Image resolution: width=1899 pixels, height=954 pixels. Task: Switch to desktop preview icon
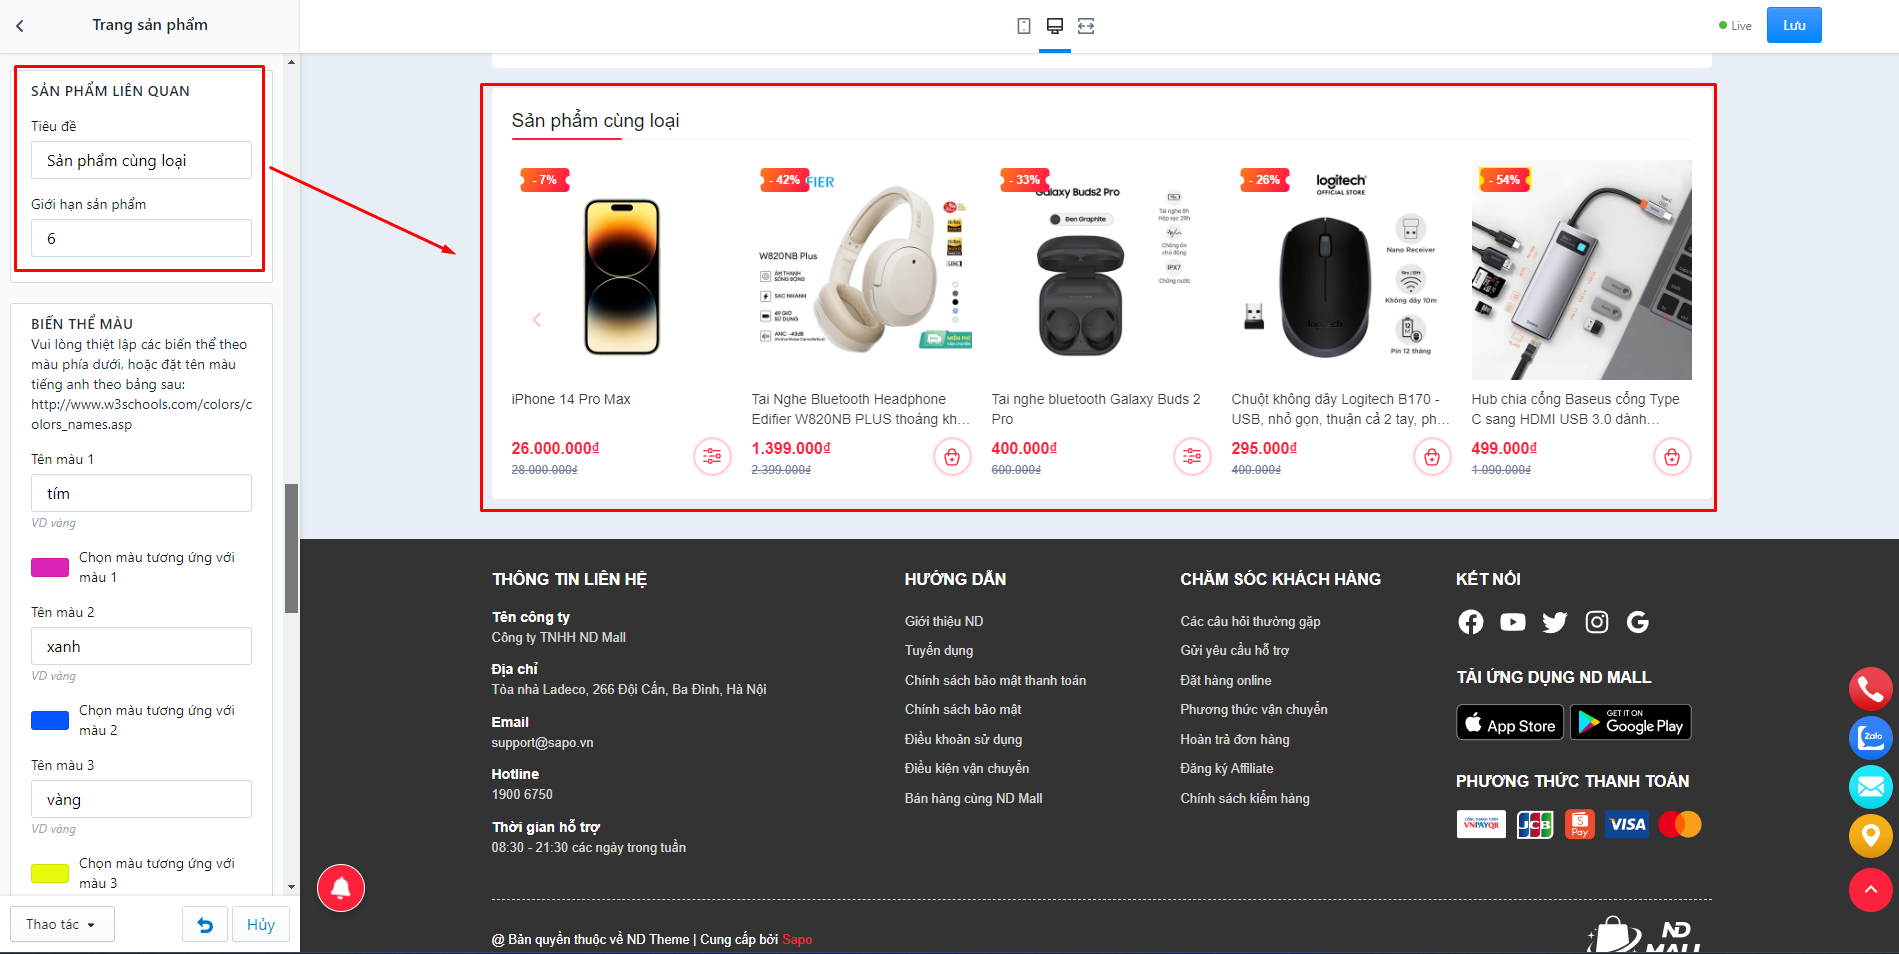point(1055,26)
